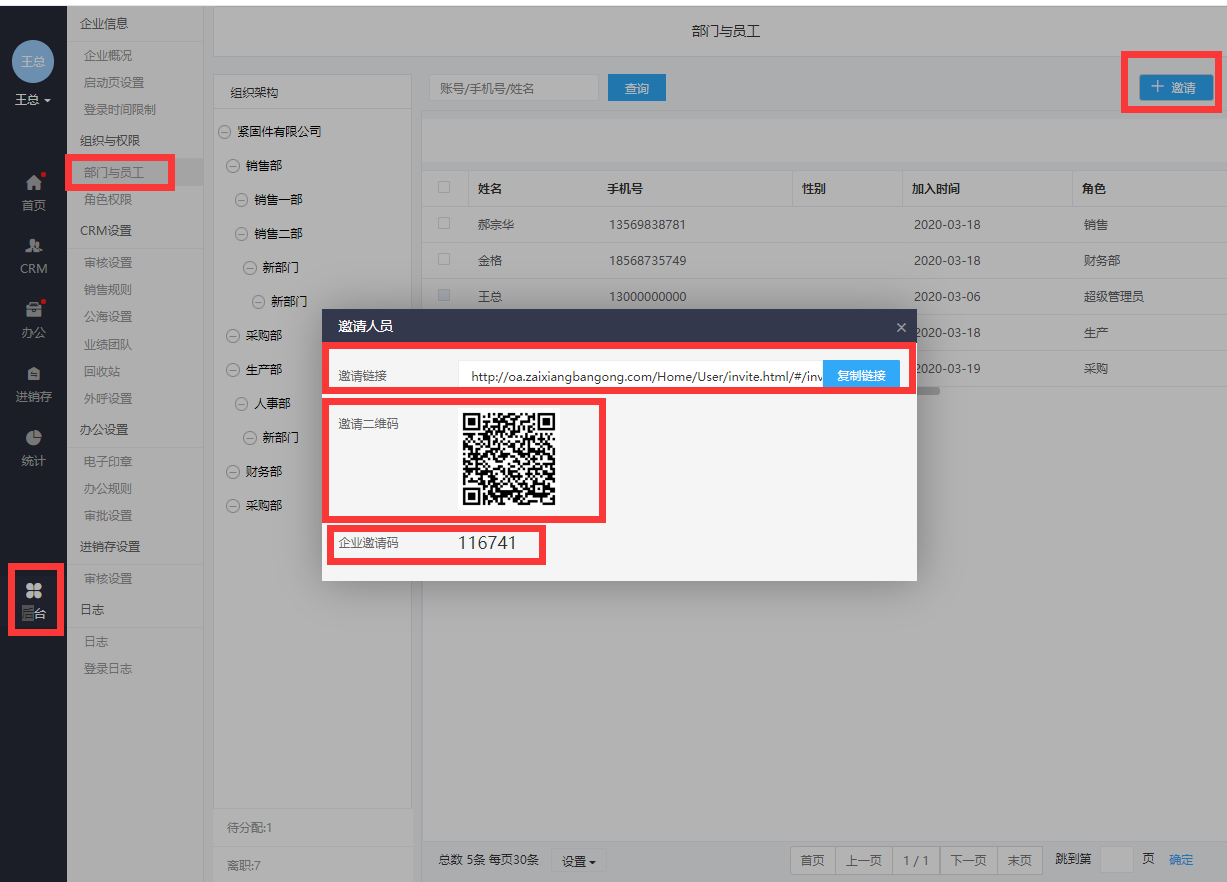Screen dimensions: 1227x882
Task: Click 首页 button in pagination bar
Action: pyautogui.click(x=813, y=861)
